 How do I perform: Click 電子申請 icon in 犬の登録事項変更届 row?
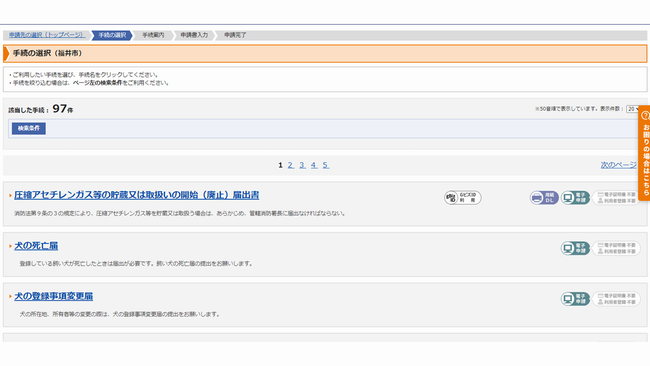(575, 299)
